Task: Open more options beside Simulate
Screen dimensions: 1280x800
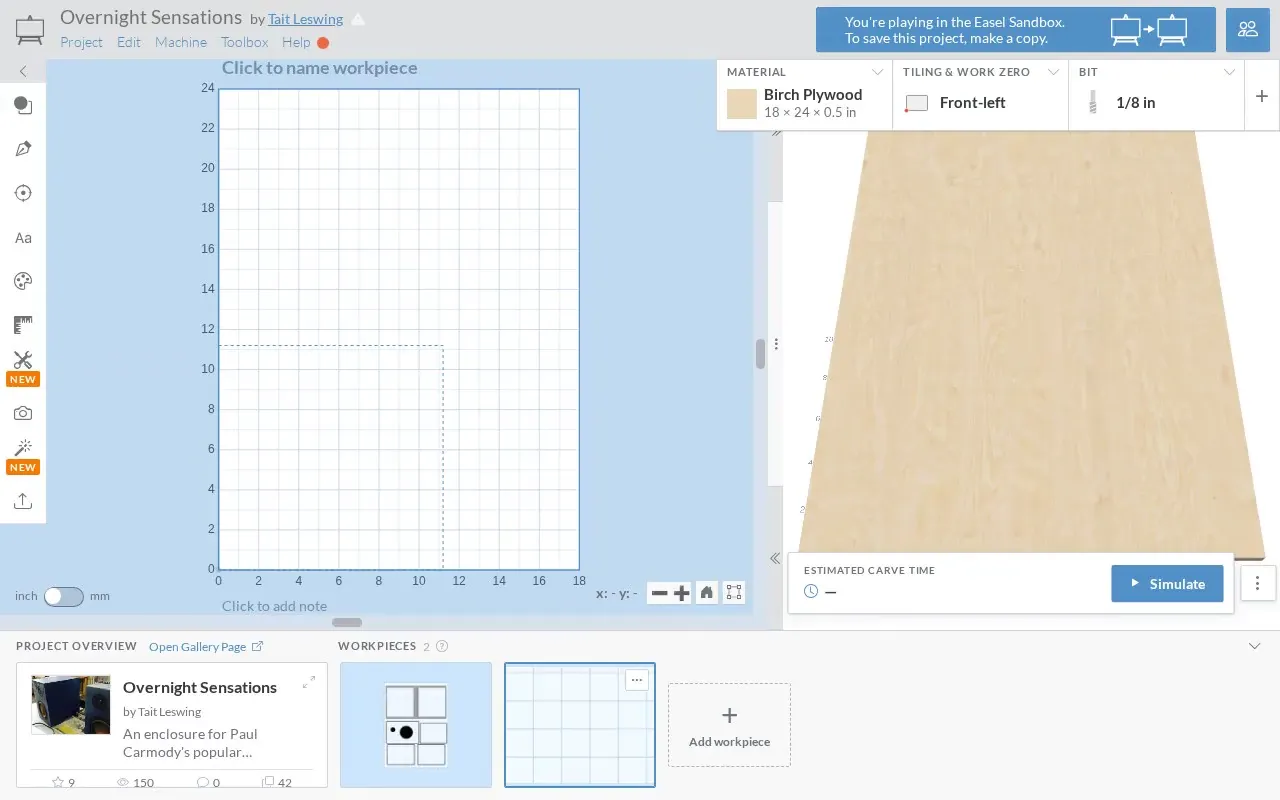Action: coord(1258,584)
